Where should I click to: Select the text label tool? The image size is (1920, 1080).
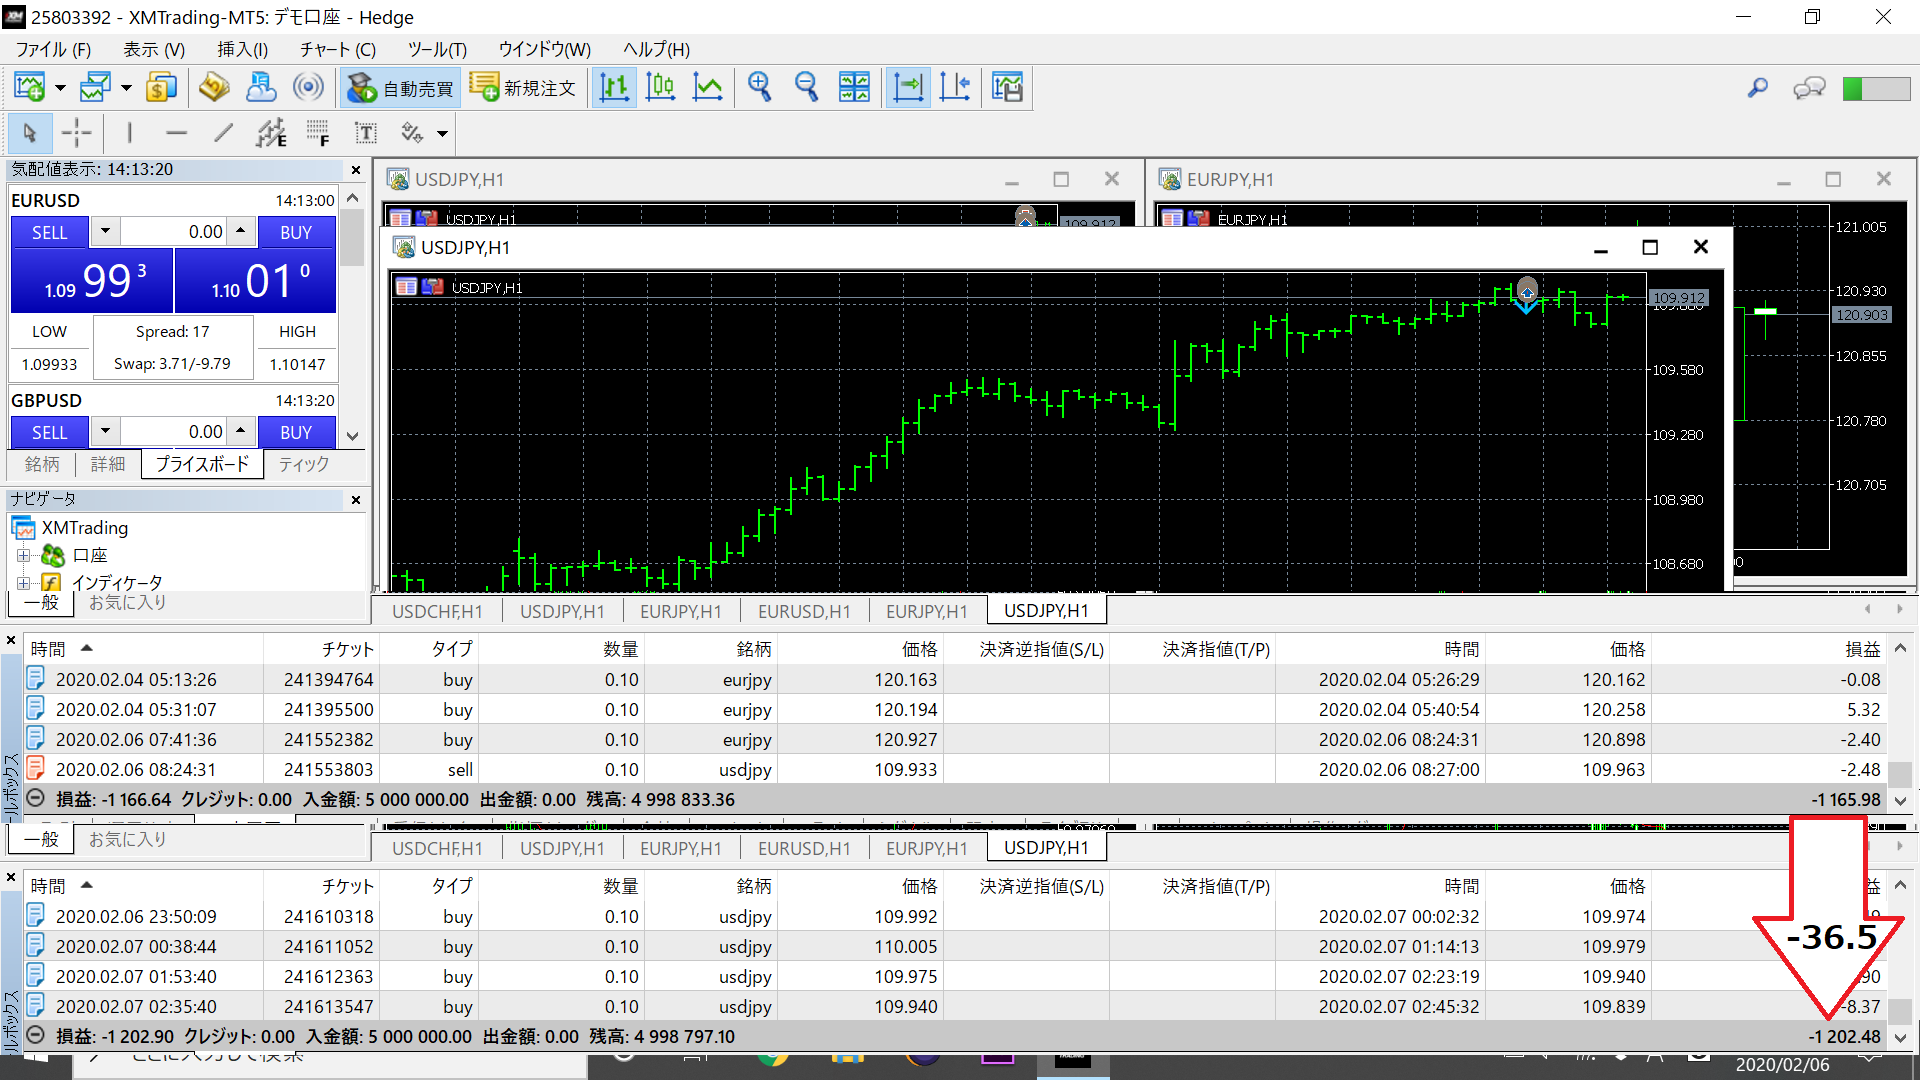[366, 133]
